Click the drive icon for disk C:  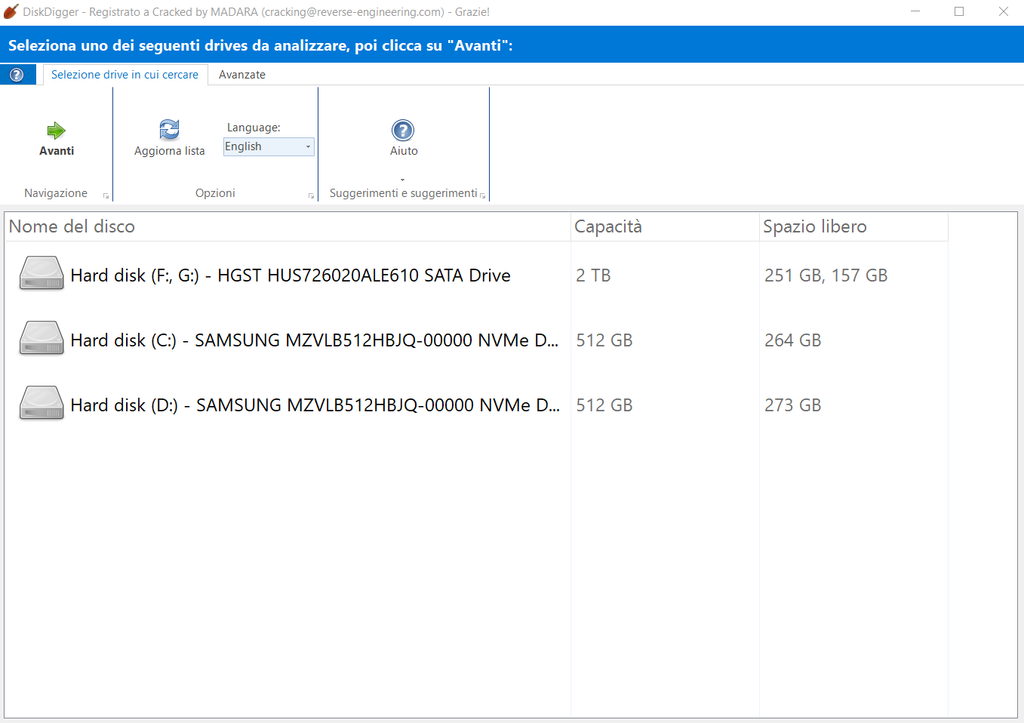(41, 338)
